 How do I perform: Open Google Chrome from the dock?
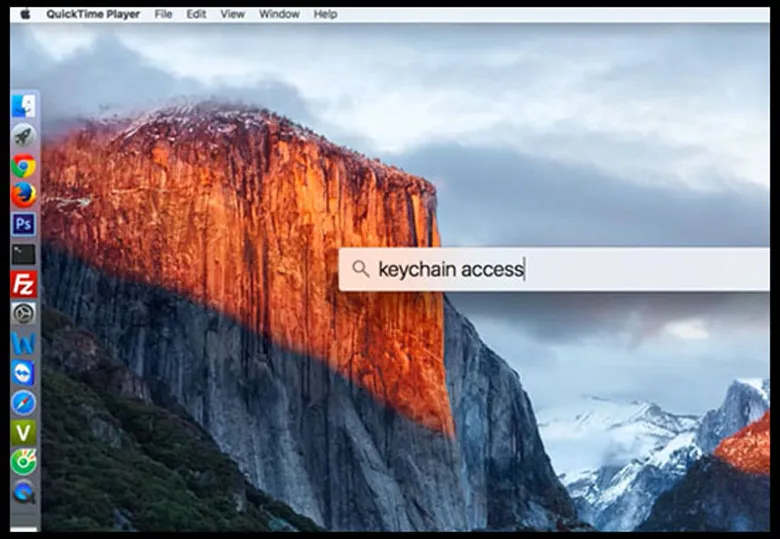click(24, 166)
